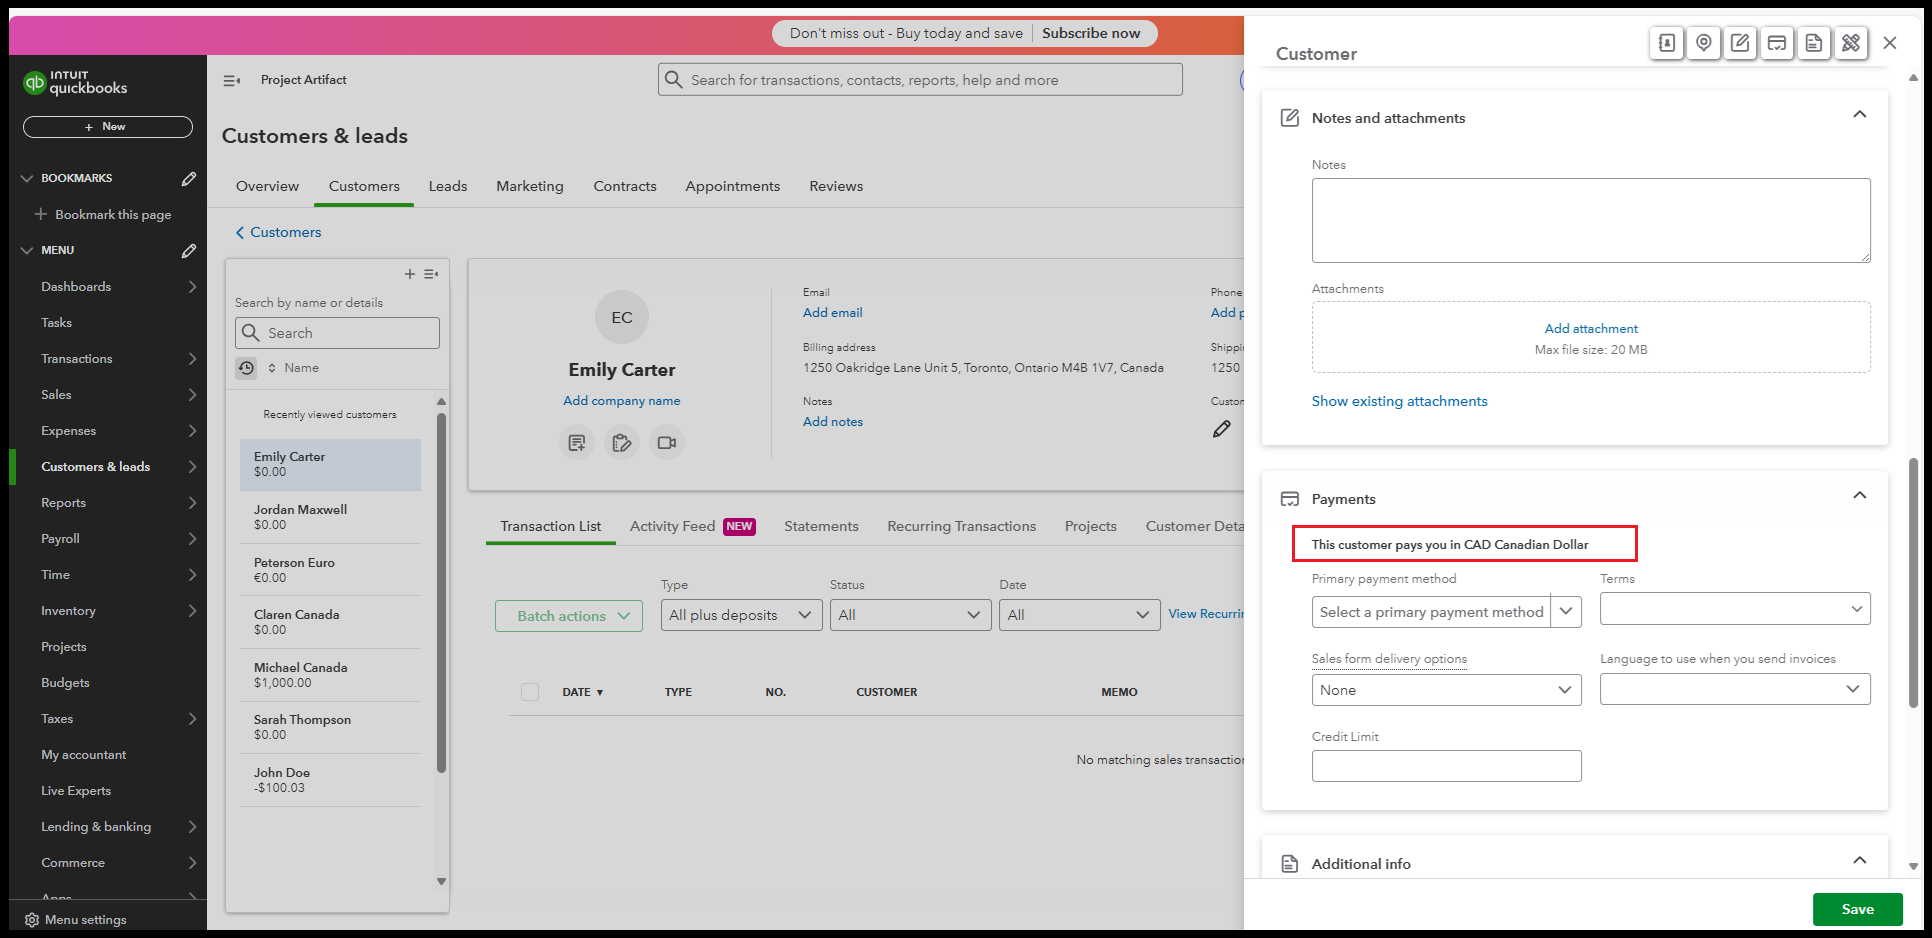The image size is (1932, 938).
Task: Click the Show existing attachments link
Action: tap(1399, 401)
